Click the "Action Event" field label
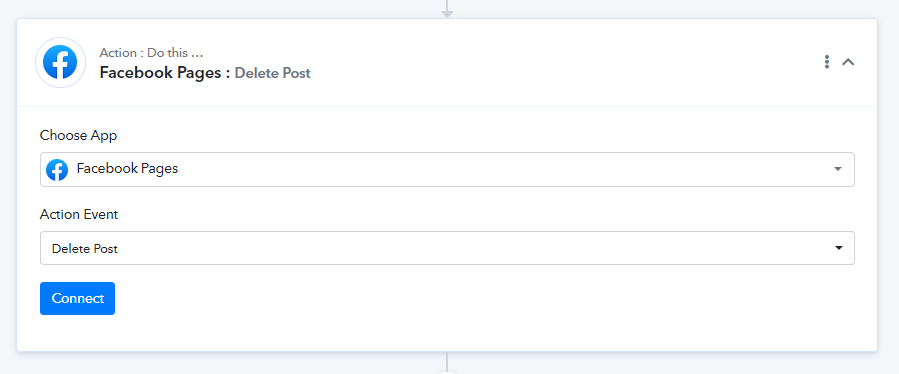Viewport: 899px width, 374px height. (79, 215)
